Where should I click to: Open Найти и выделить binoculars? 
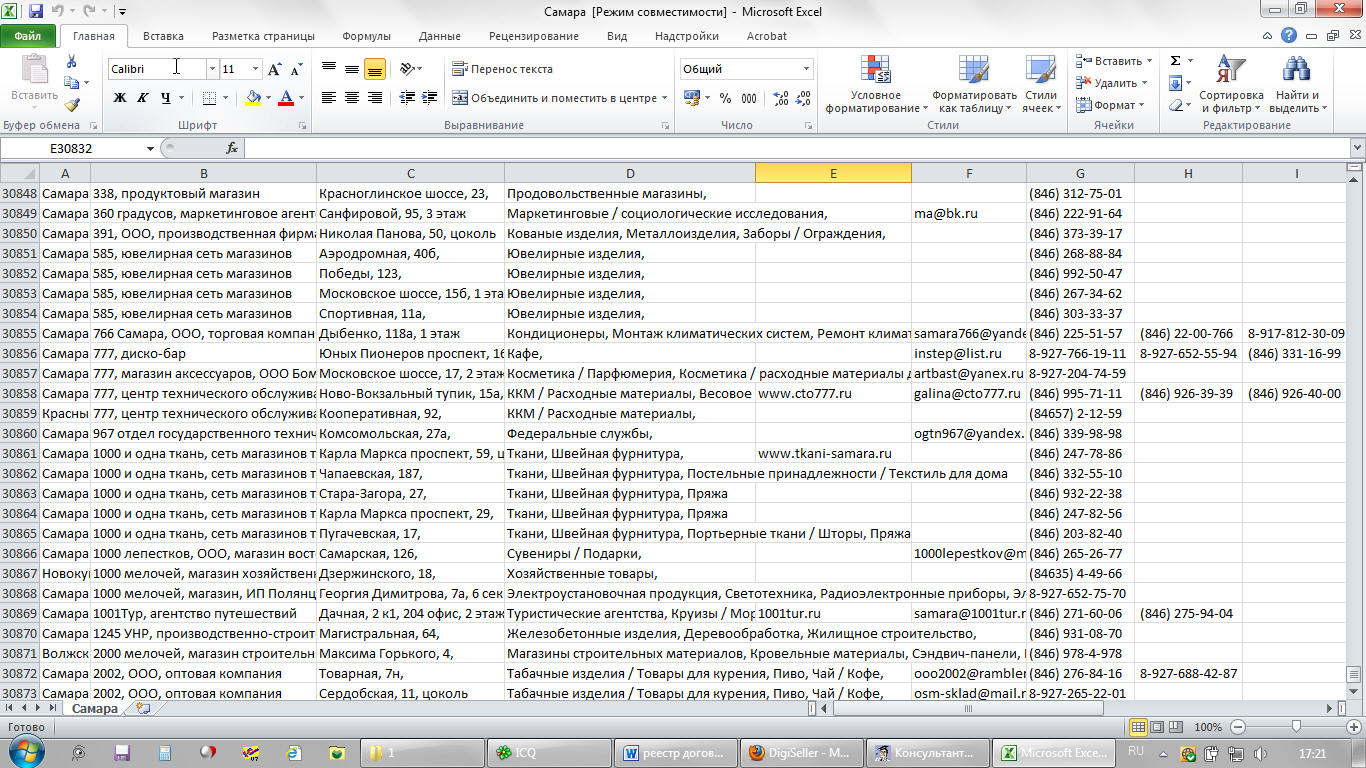tap(1297, 85)
